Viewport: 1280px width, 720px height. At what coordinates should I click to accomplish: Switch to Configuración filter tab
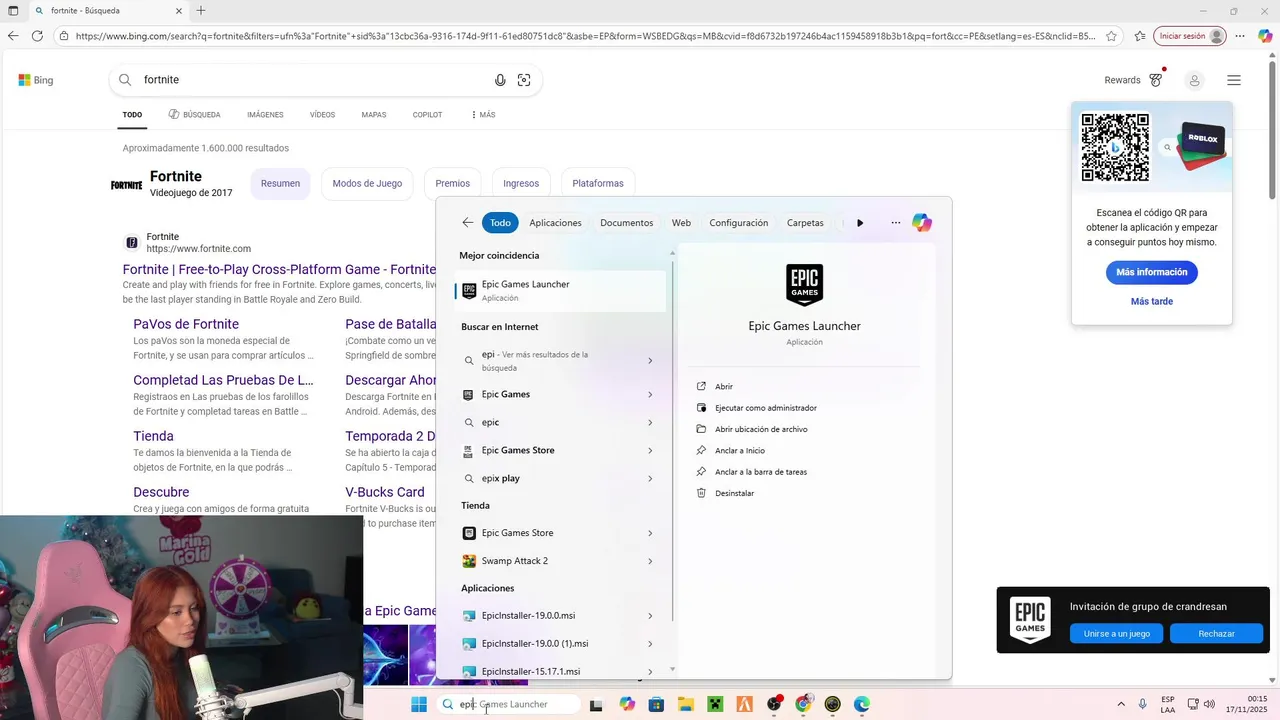click(739, 223)
